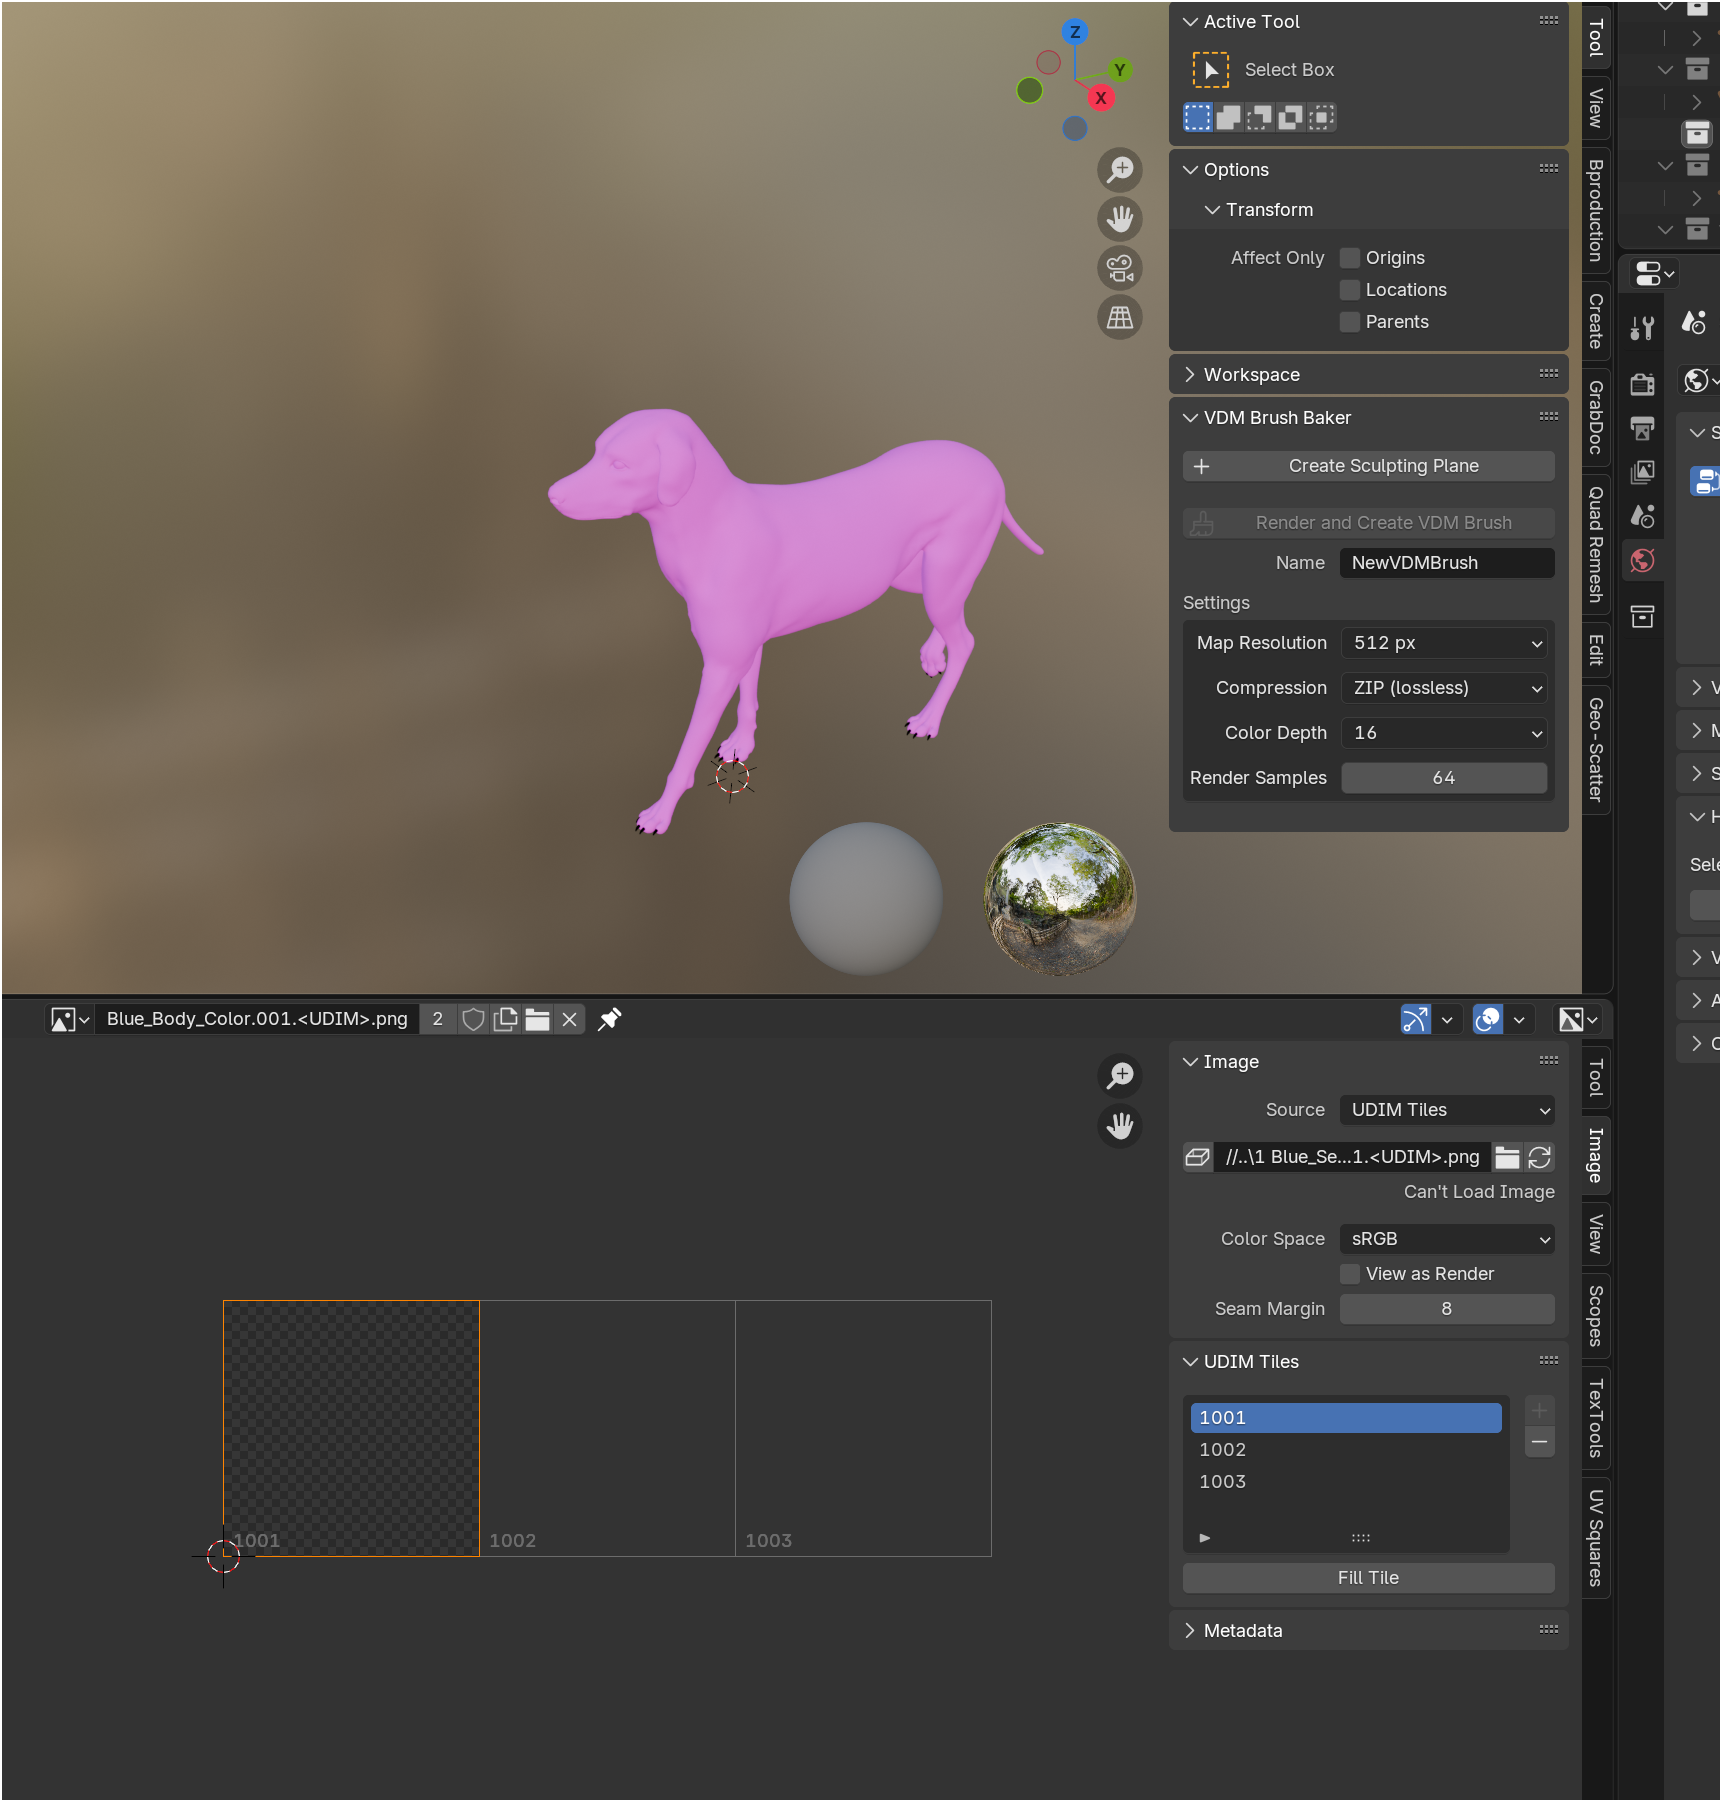The image size is (1722, 1802).
Task: Open the Render properties tab icon
Action: (x=1642, y=384)
